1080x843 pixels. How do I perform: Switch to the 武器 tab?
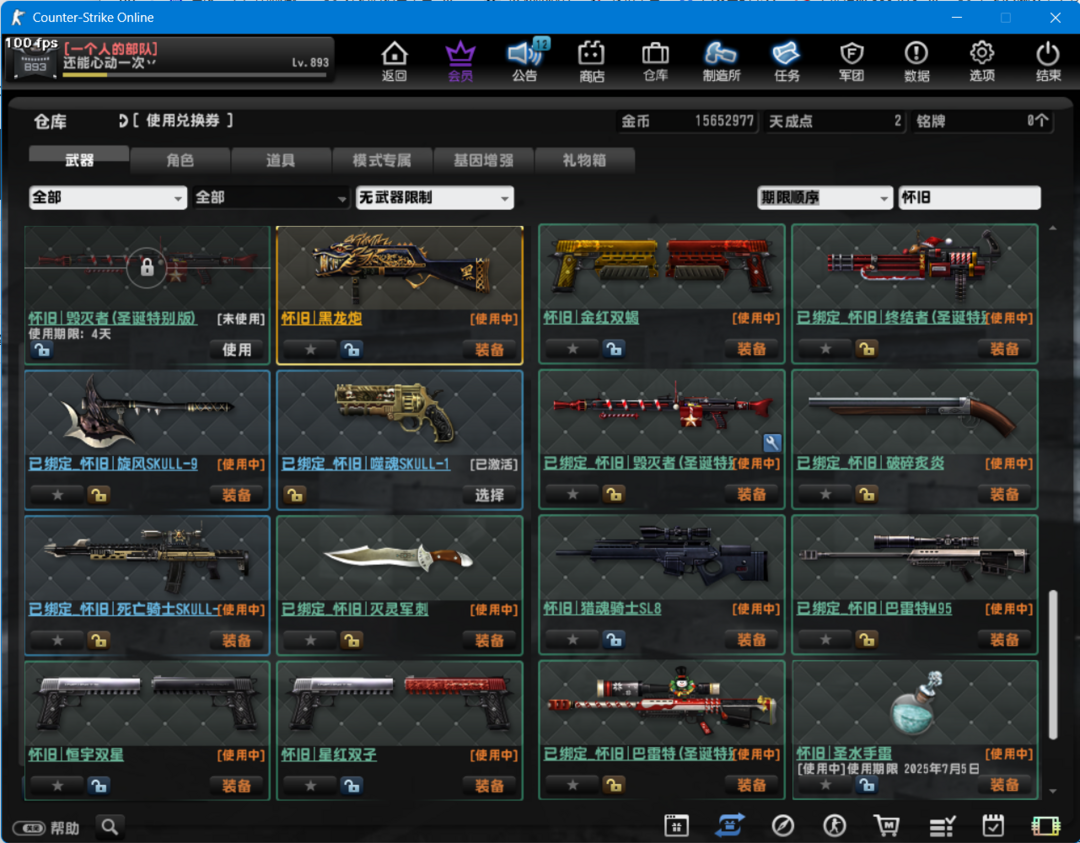point(79,160)
